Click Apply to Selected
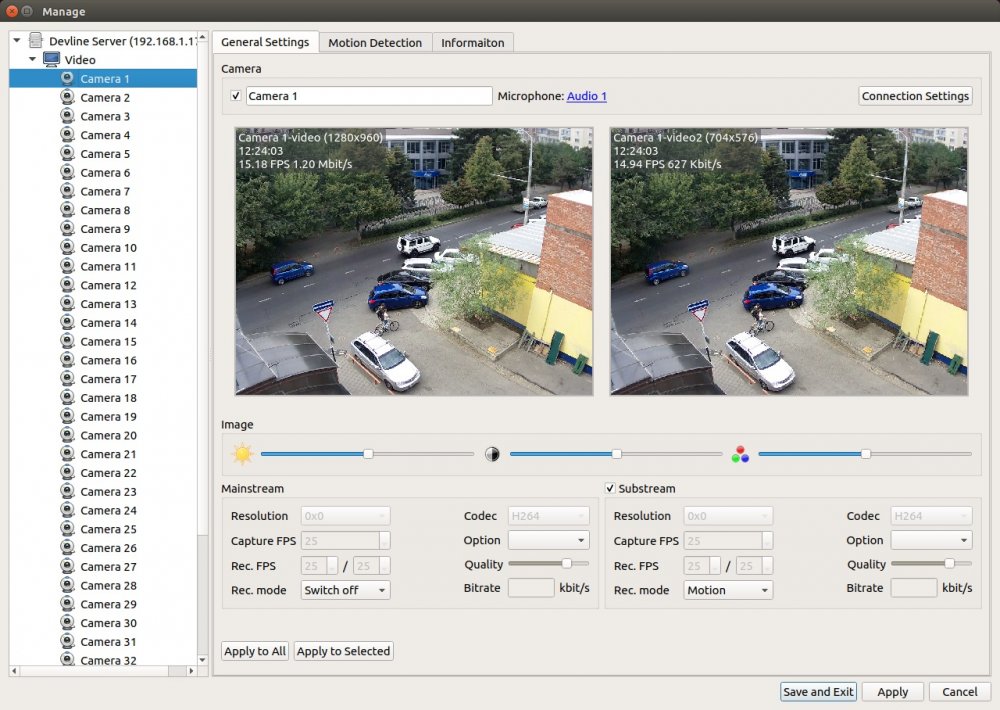This screenshot has width=1000, height=710. [x=343, y=651]
